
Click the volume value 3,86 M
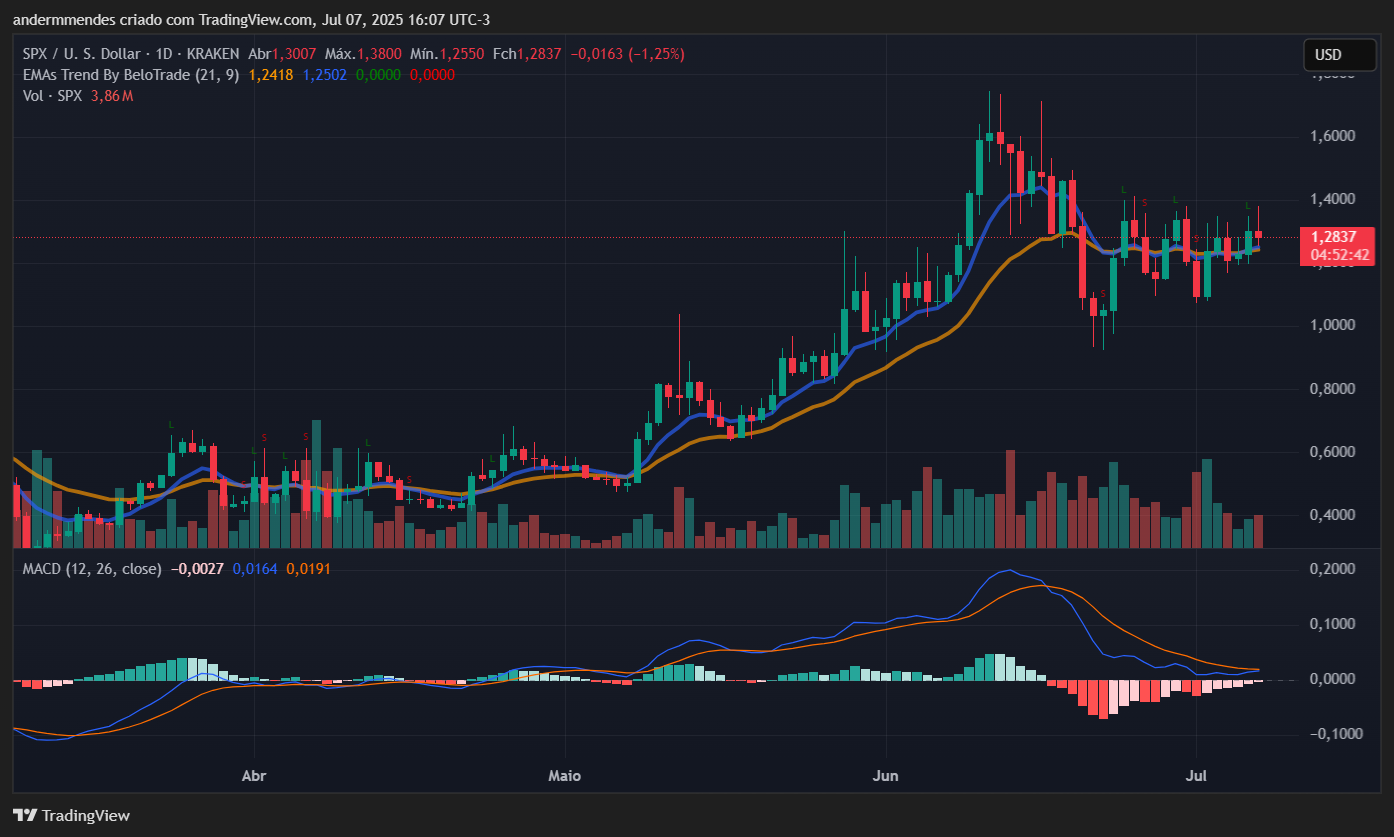[x=112, y=96]
